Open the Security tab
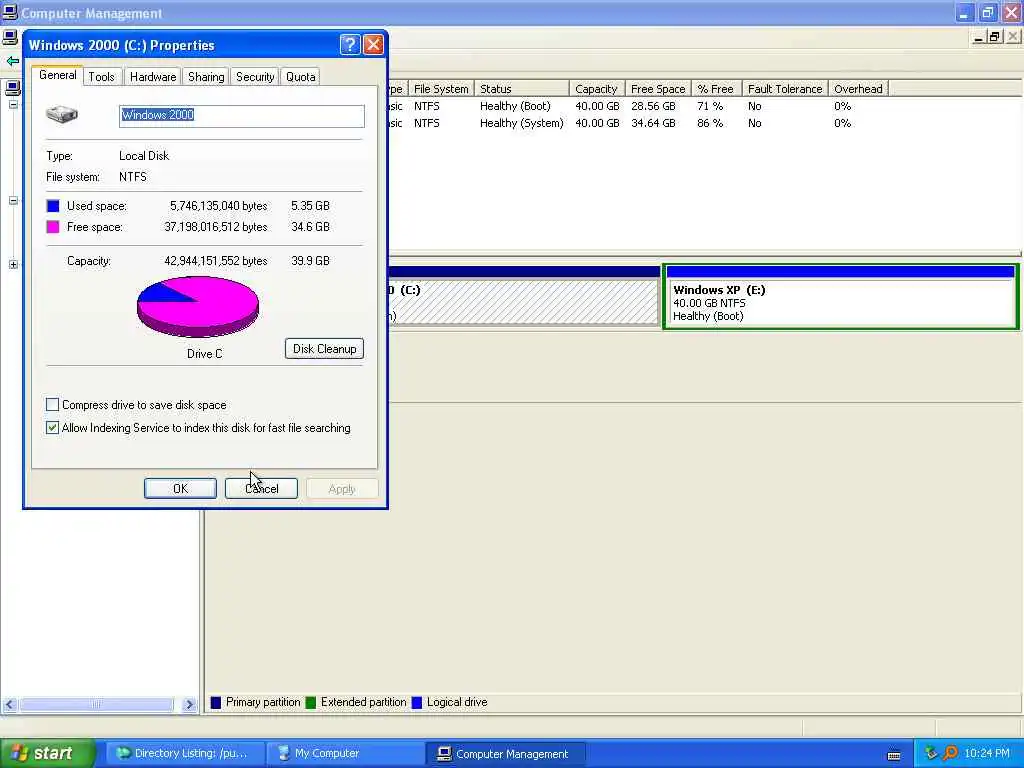The height and width of the screenshot is (768, 1024). point(255,77)
